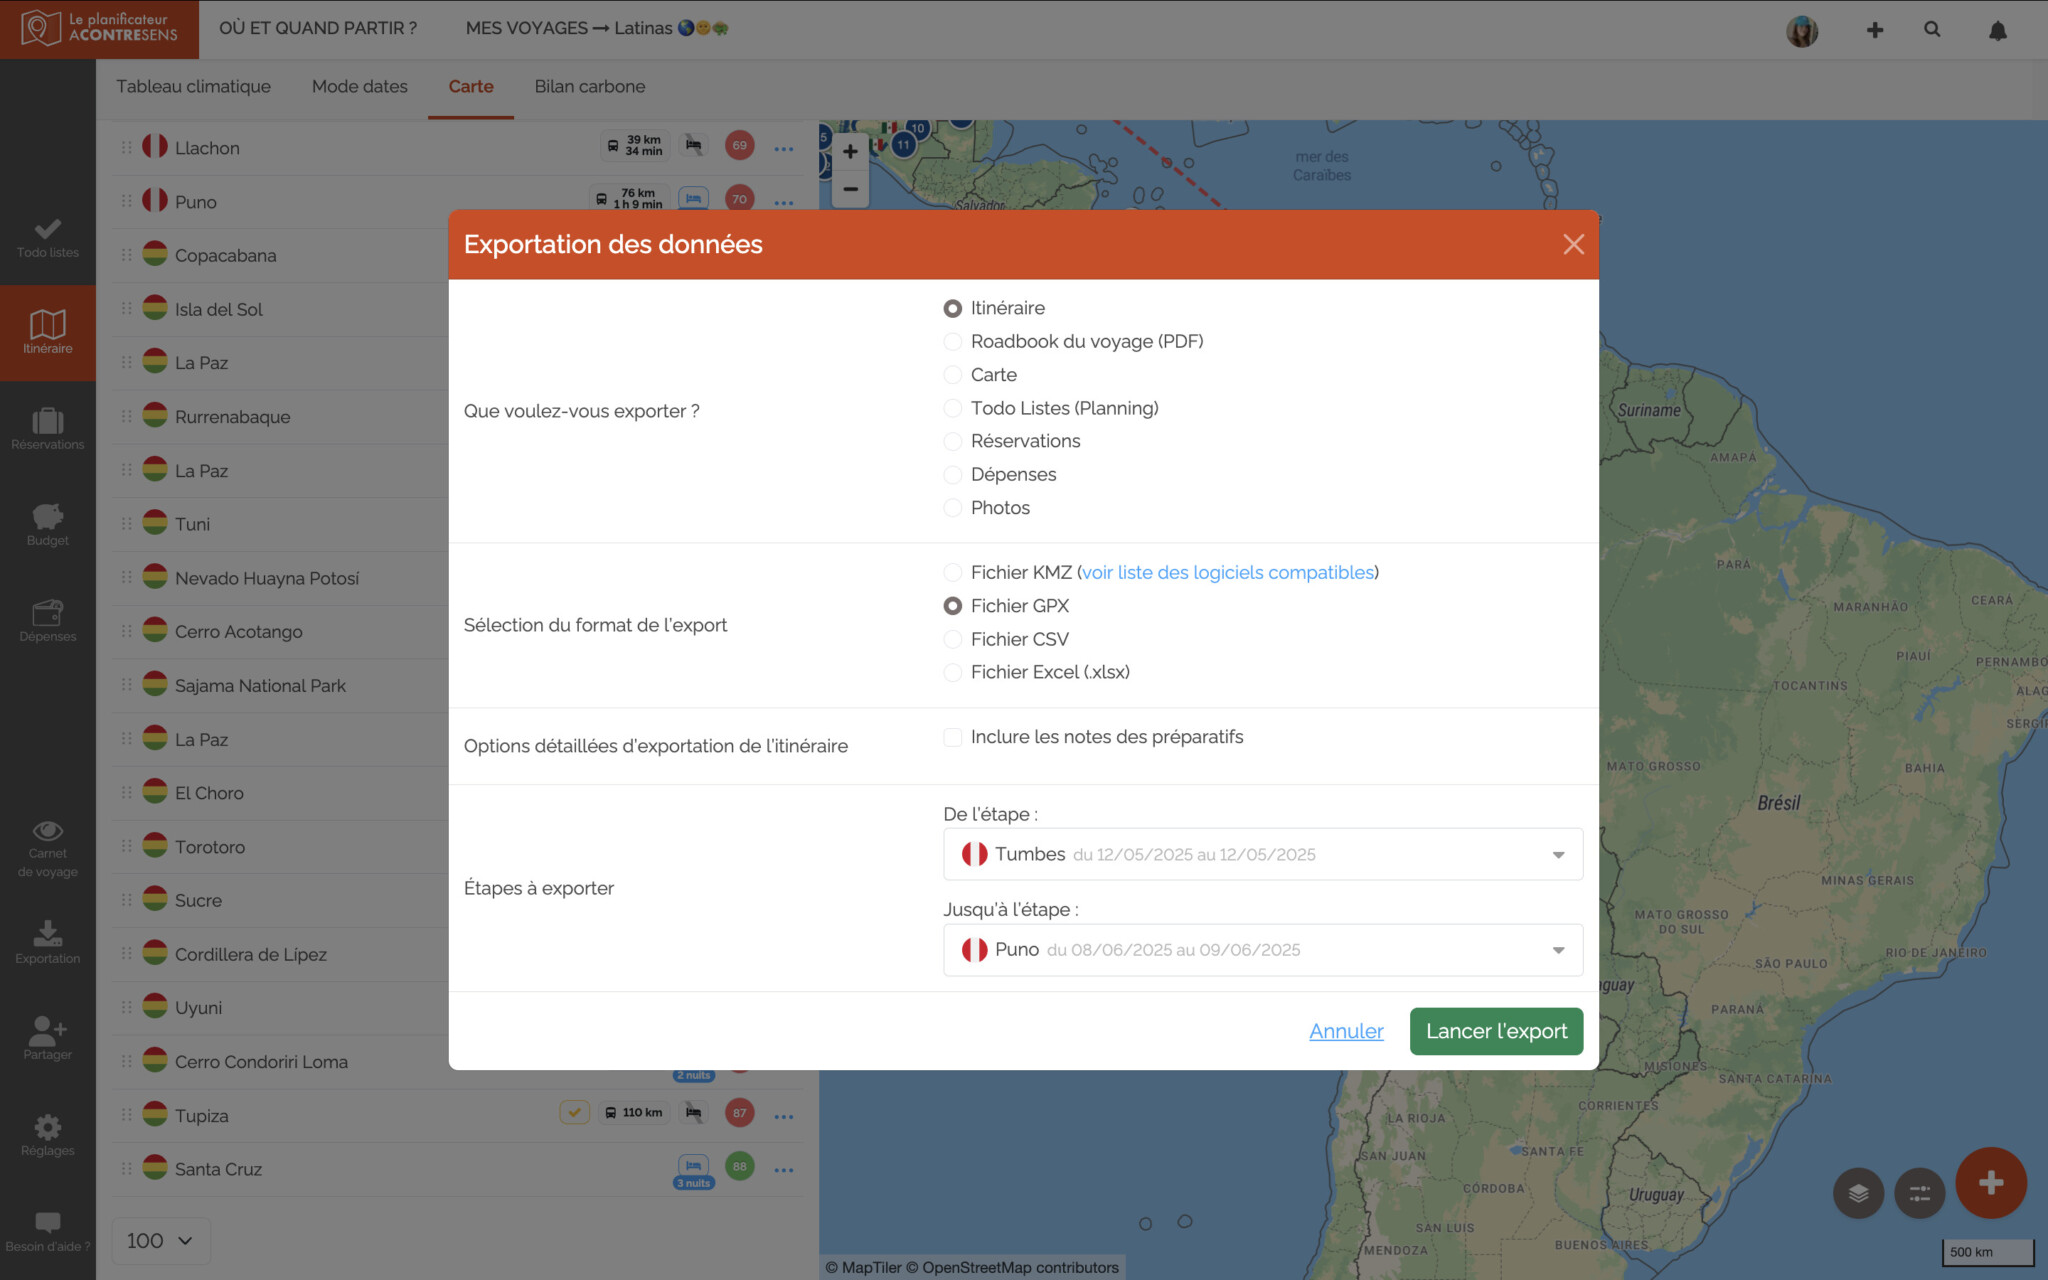
Task: Zoom out on the map
Action: [850, 189]
